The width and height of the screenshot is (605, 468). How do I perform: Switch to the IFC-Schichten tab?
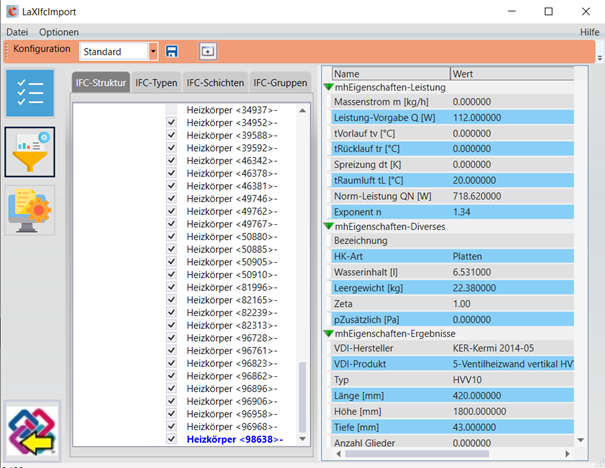215,83
